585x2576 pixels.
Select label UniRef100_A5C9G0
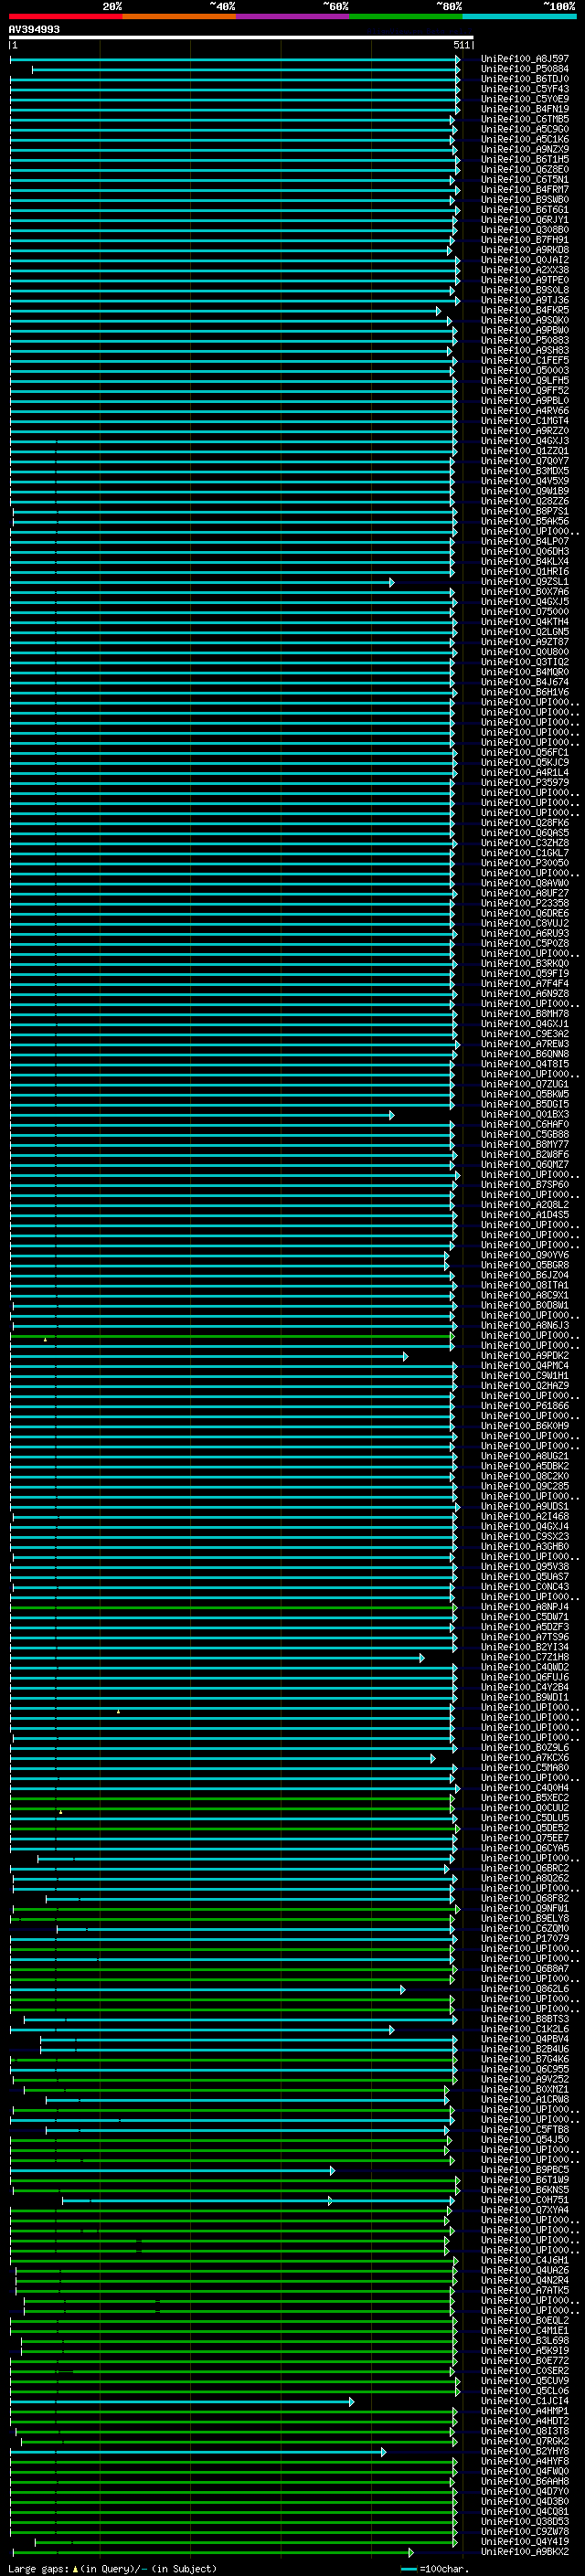tap(525, 129)
